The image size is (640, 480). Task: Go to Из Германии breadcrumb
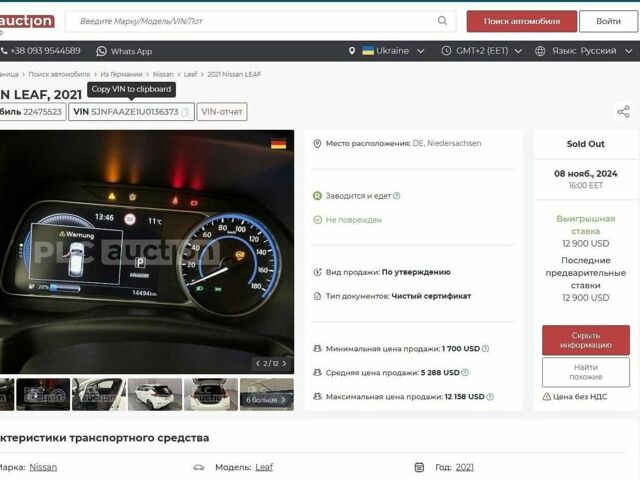(121, 74)
